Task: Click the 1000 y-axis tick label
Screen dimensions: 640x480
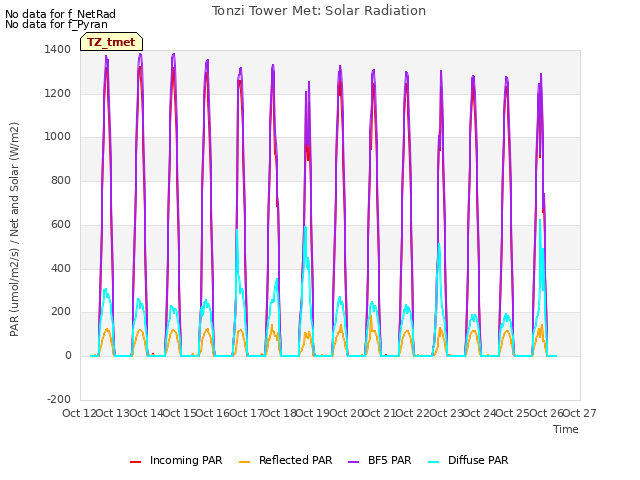Action: (58, 137)
